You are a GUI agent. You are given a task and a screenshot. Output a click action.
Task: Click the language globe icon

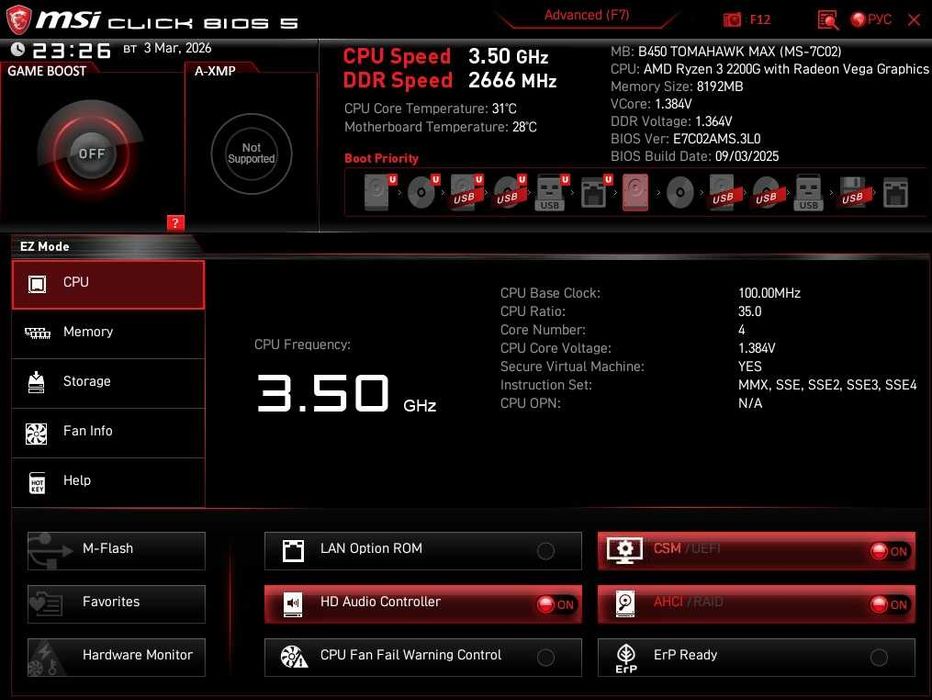coord(857,20)
